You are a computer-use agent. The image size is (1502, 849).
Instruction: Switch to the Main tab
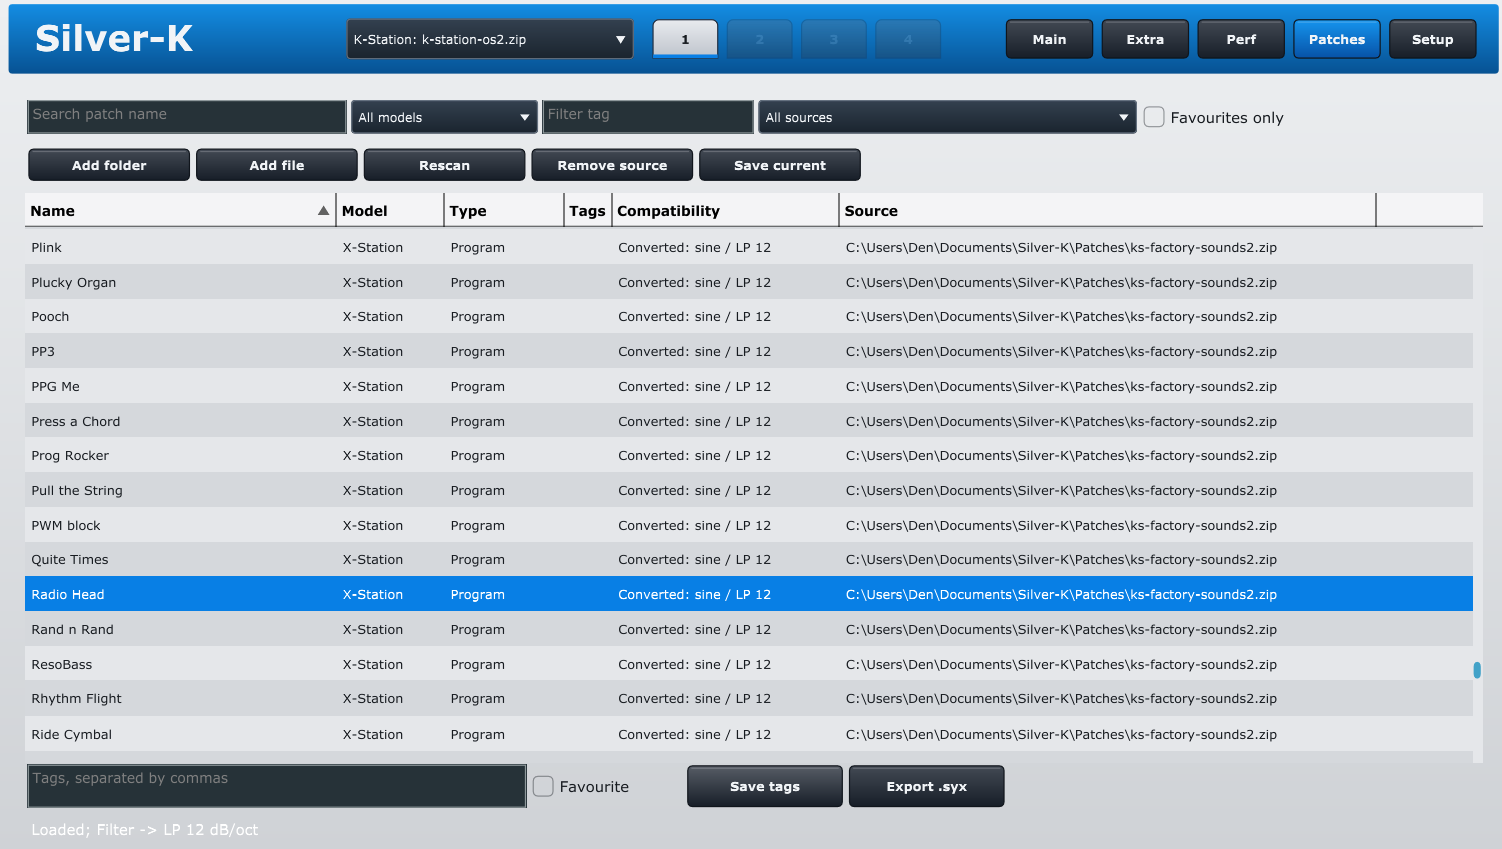(1049, 39)
